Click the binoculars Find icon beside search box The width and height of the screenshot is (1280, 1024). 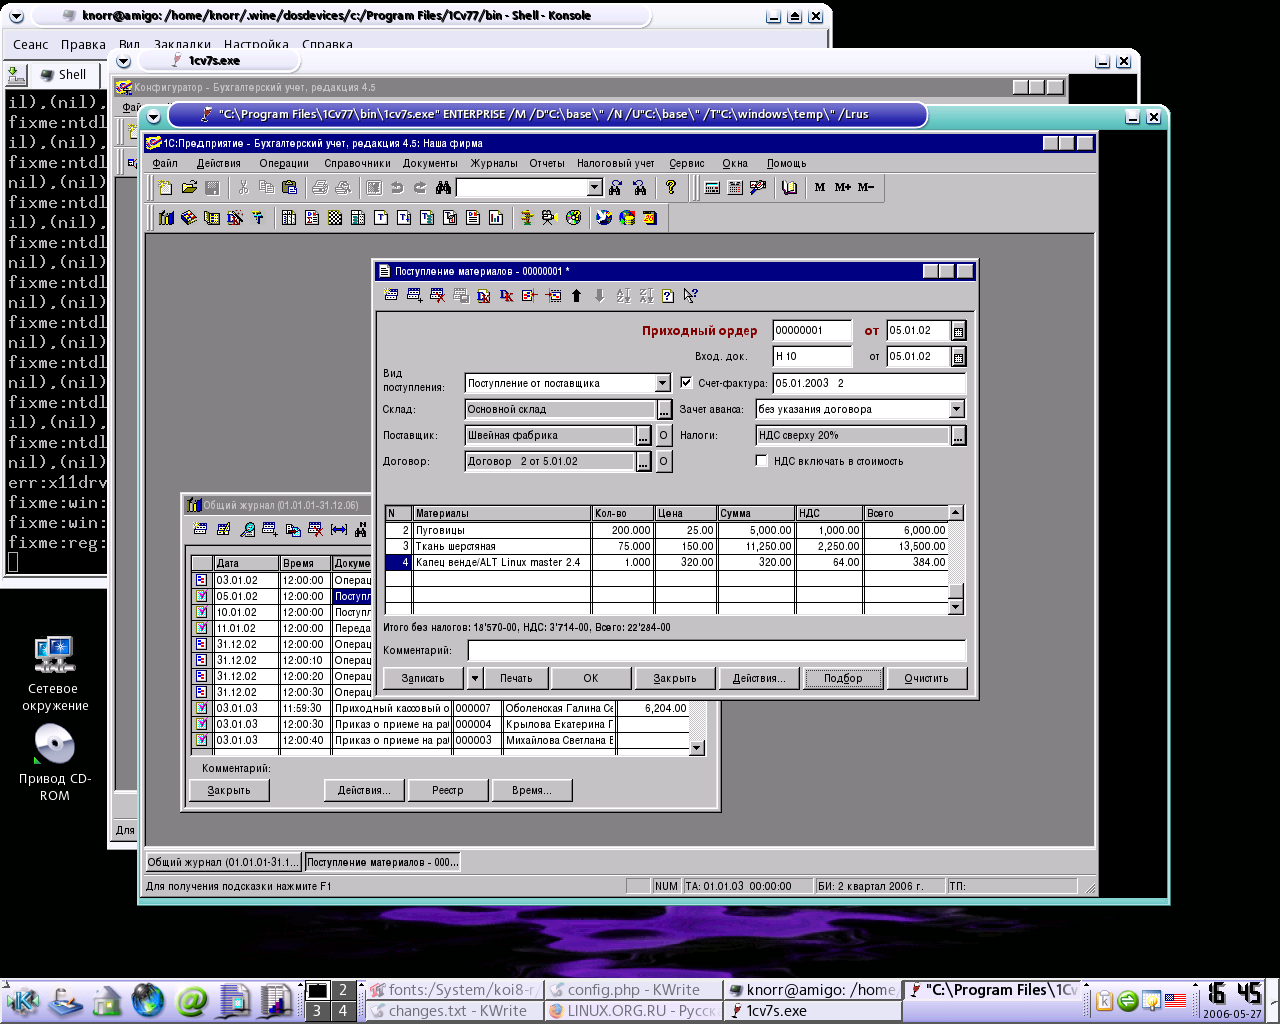(444, 187)
